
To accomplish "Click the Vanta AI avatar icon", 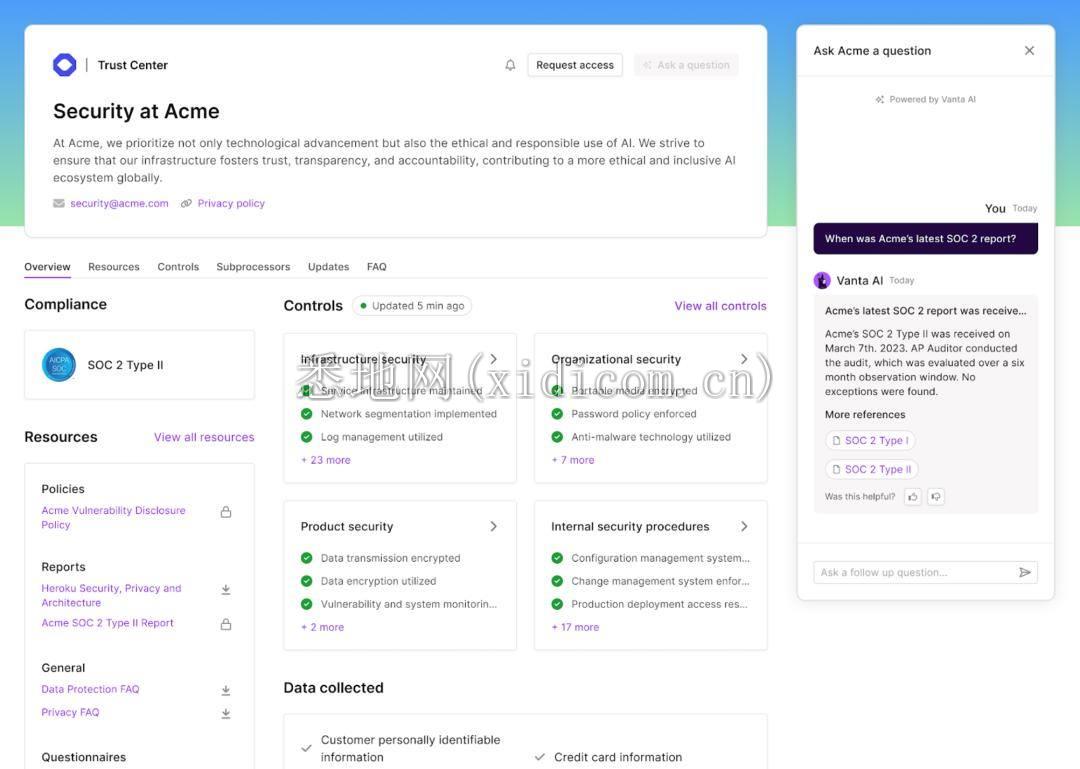I will [x=822, y=280].
